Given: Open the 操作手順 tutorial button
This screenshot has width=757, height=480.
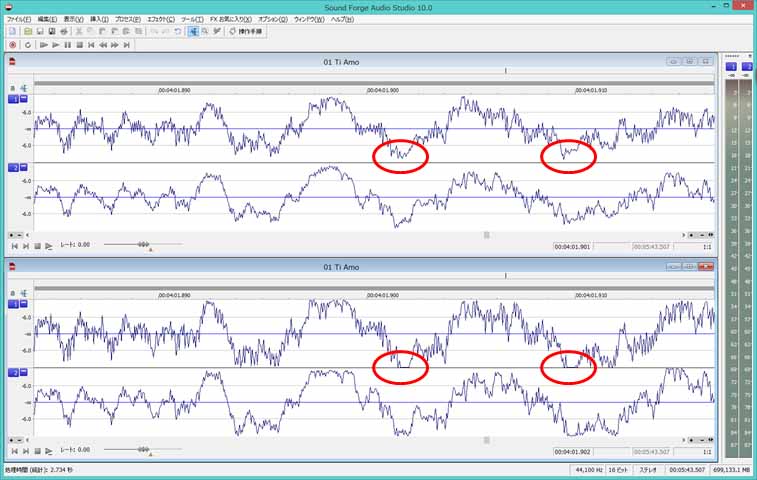Looking at the screenshot, I should tap(246, 31).
